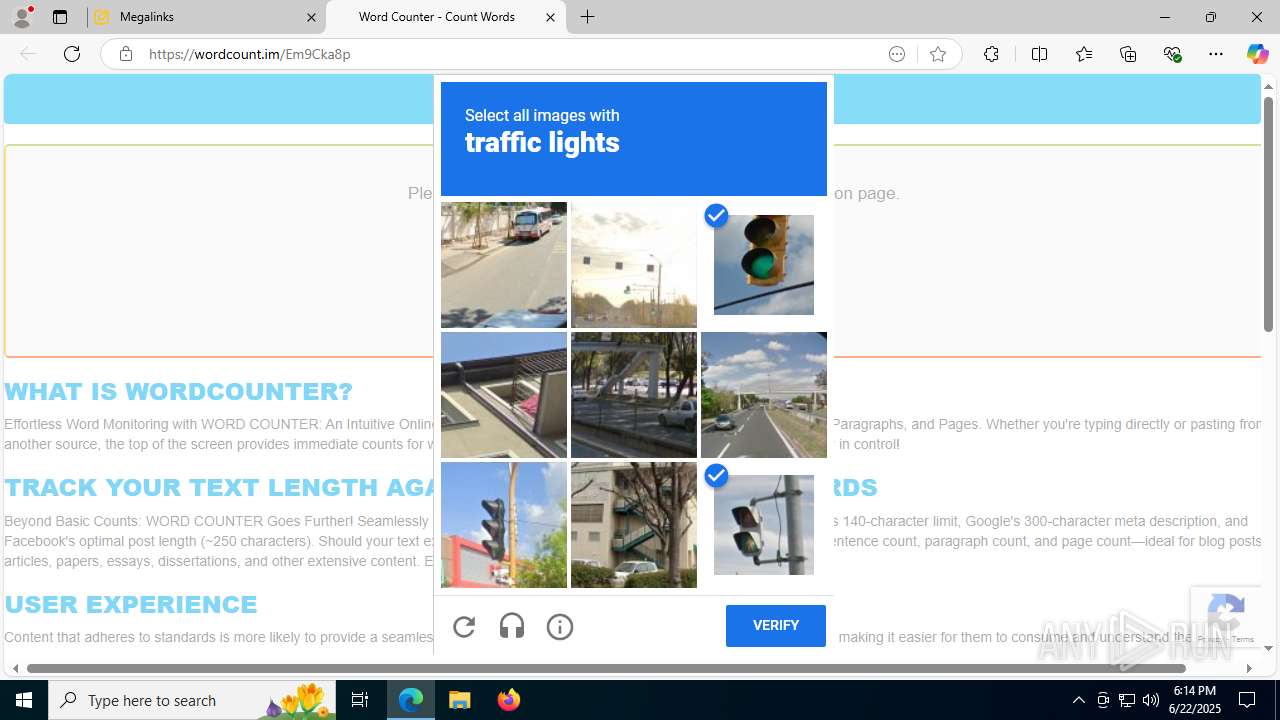Click the USER EXPERIENCE heading
This screenshot has height=720, width=1280.
[x=131, y=605]
